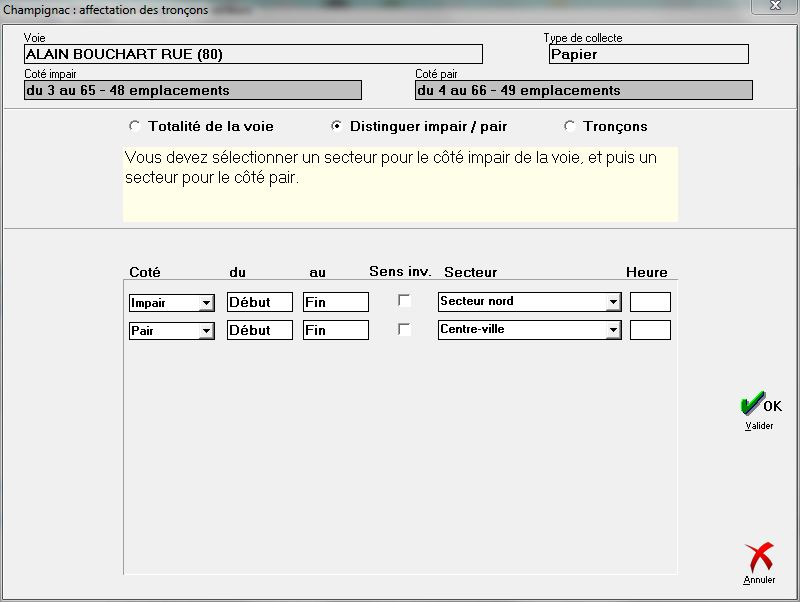Open the Pair side dropdown

(x=206, y=330)
